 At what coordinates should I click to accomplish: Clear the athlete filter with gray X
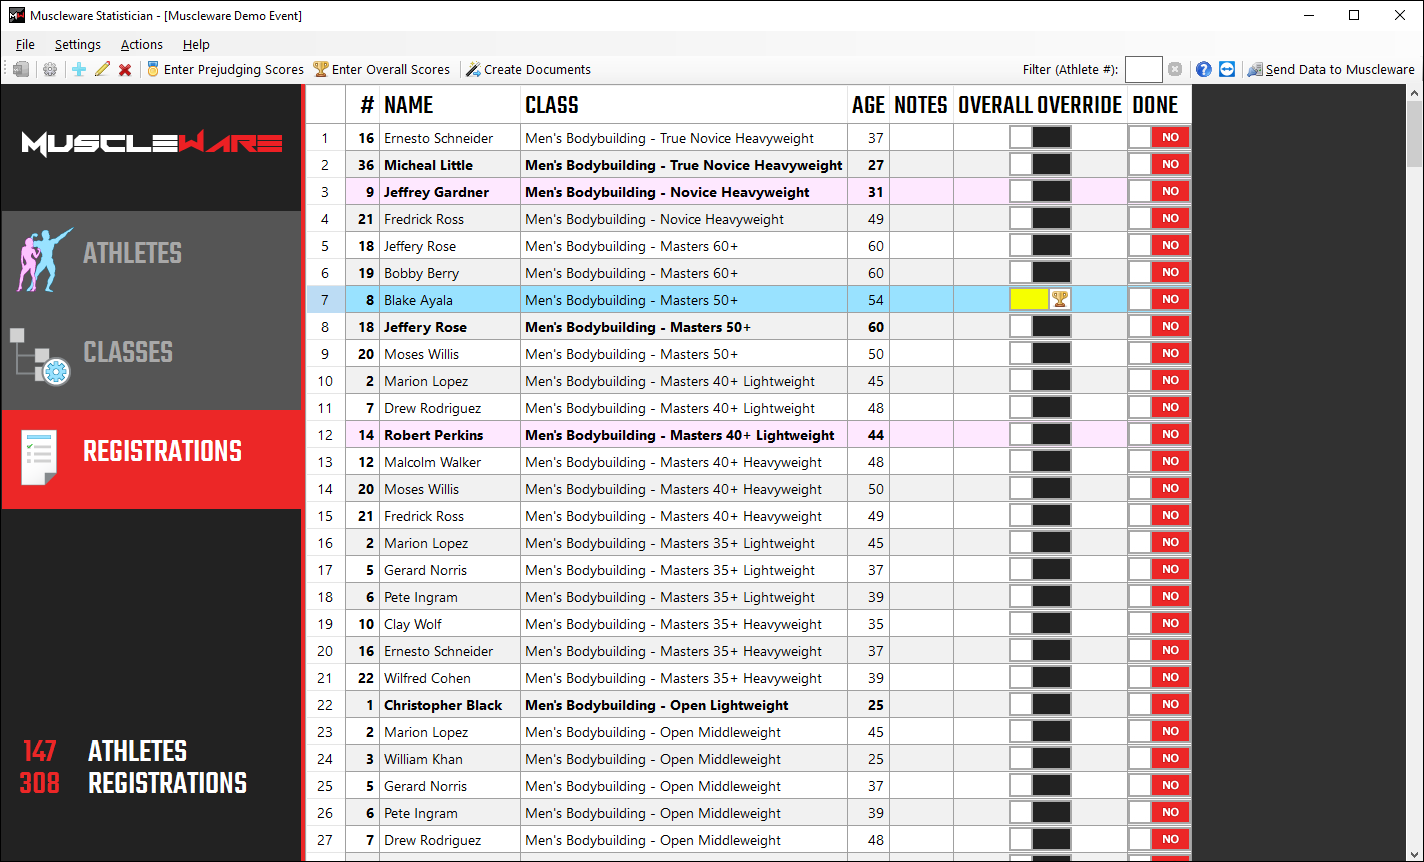pyautogui.click(x=1175, y=69)
